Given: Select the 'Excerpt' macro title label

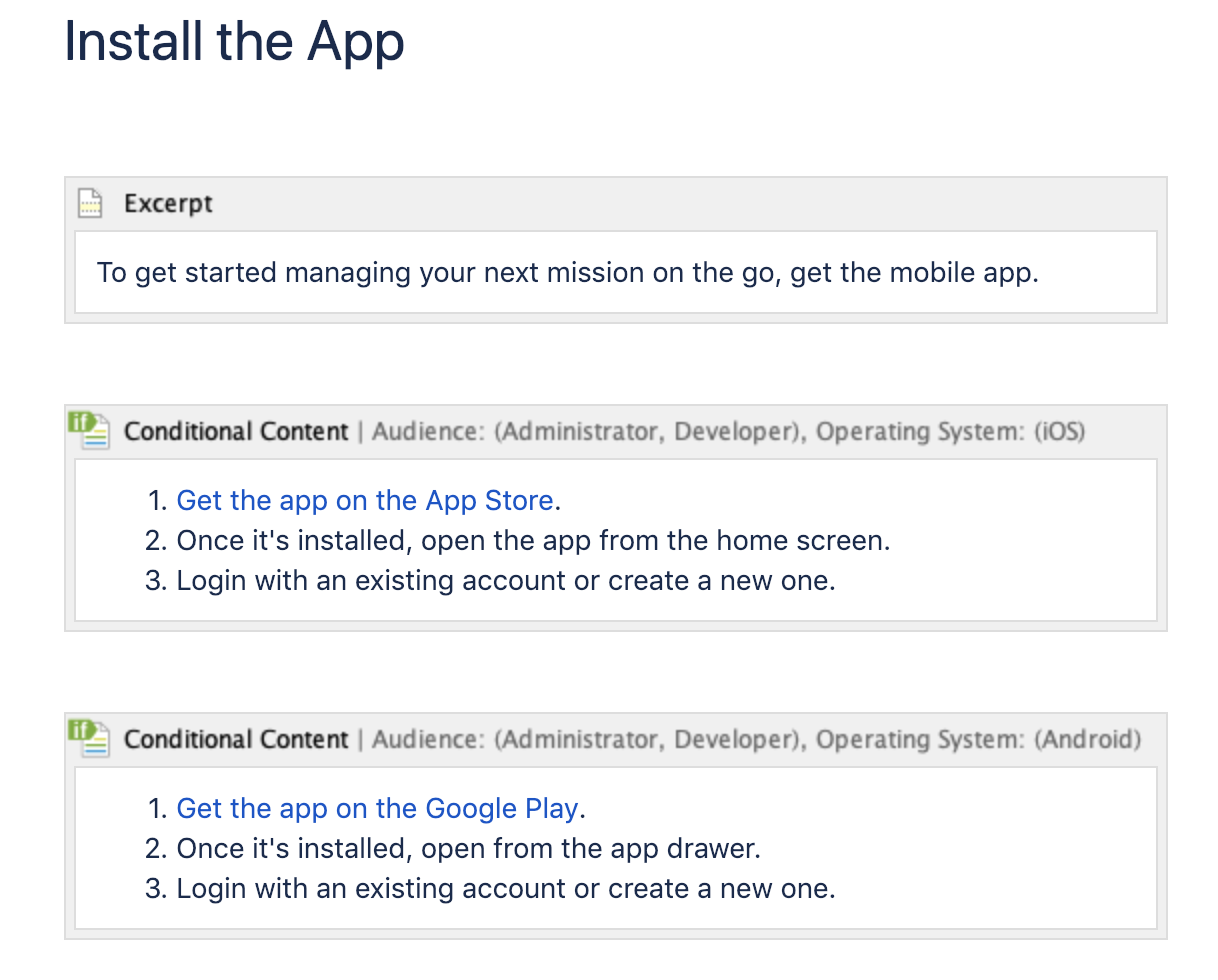Looking at the screenshot, I should tap(168, 203).
